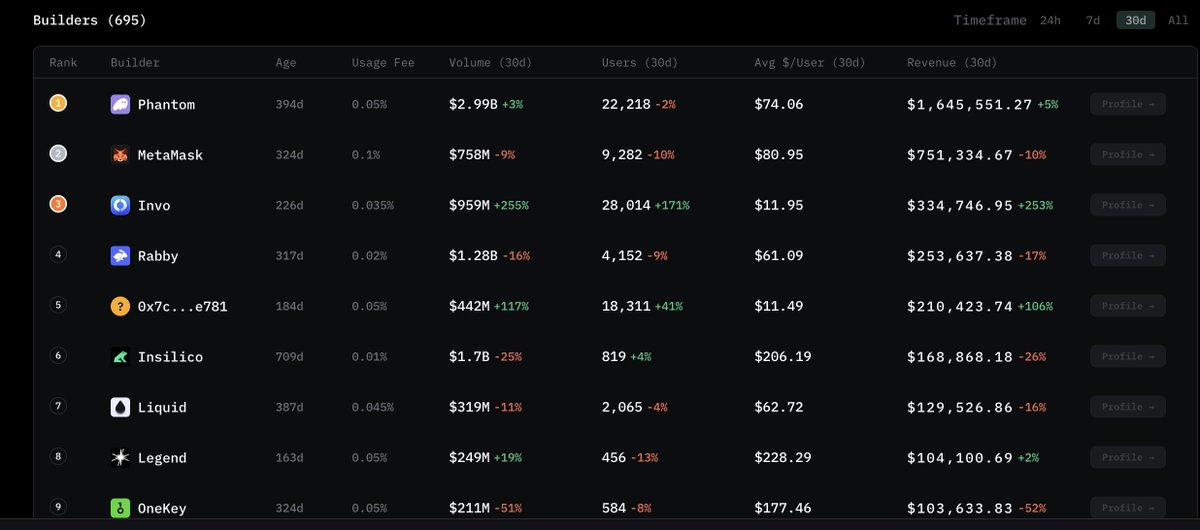Click the OneKey green icon
The image size is (1200, 530).
pyautogui.click(x=120, y=508)
